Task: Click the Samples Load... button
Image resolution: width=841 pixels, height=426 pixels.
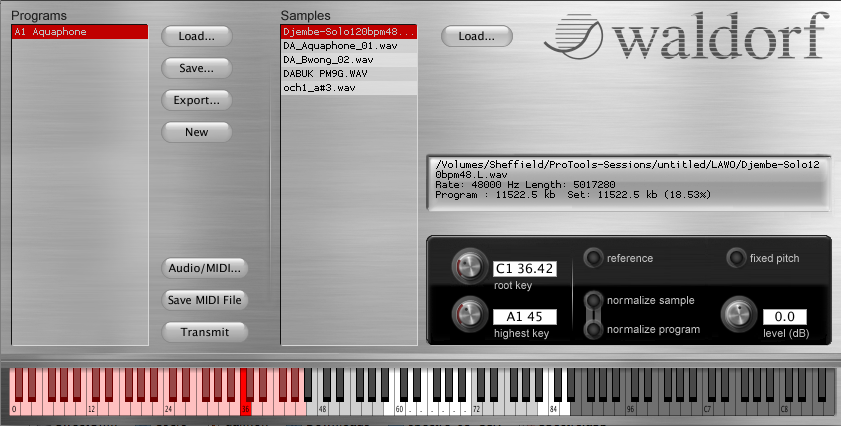Action: coord(477,36)
